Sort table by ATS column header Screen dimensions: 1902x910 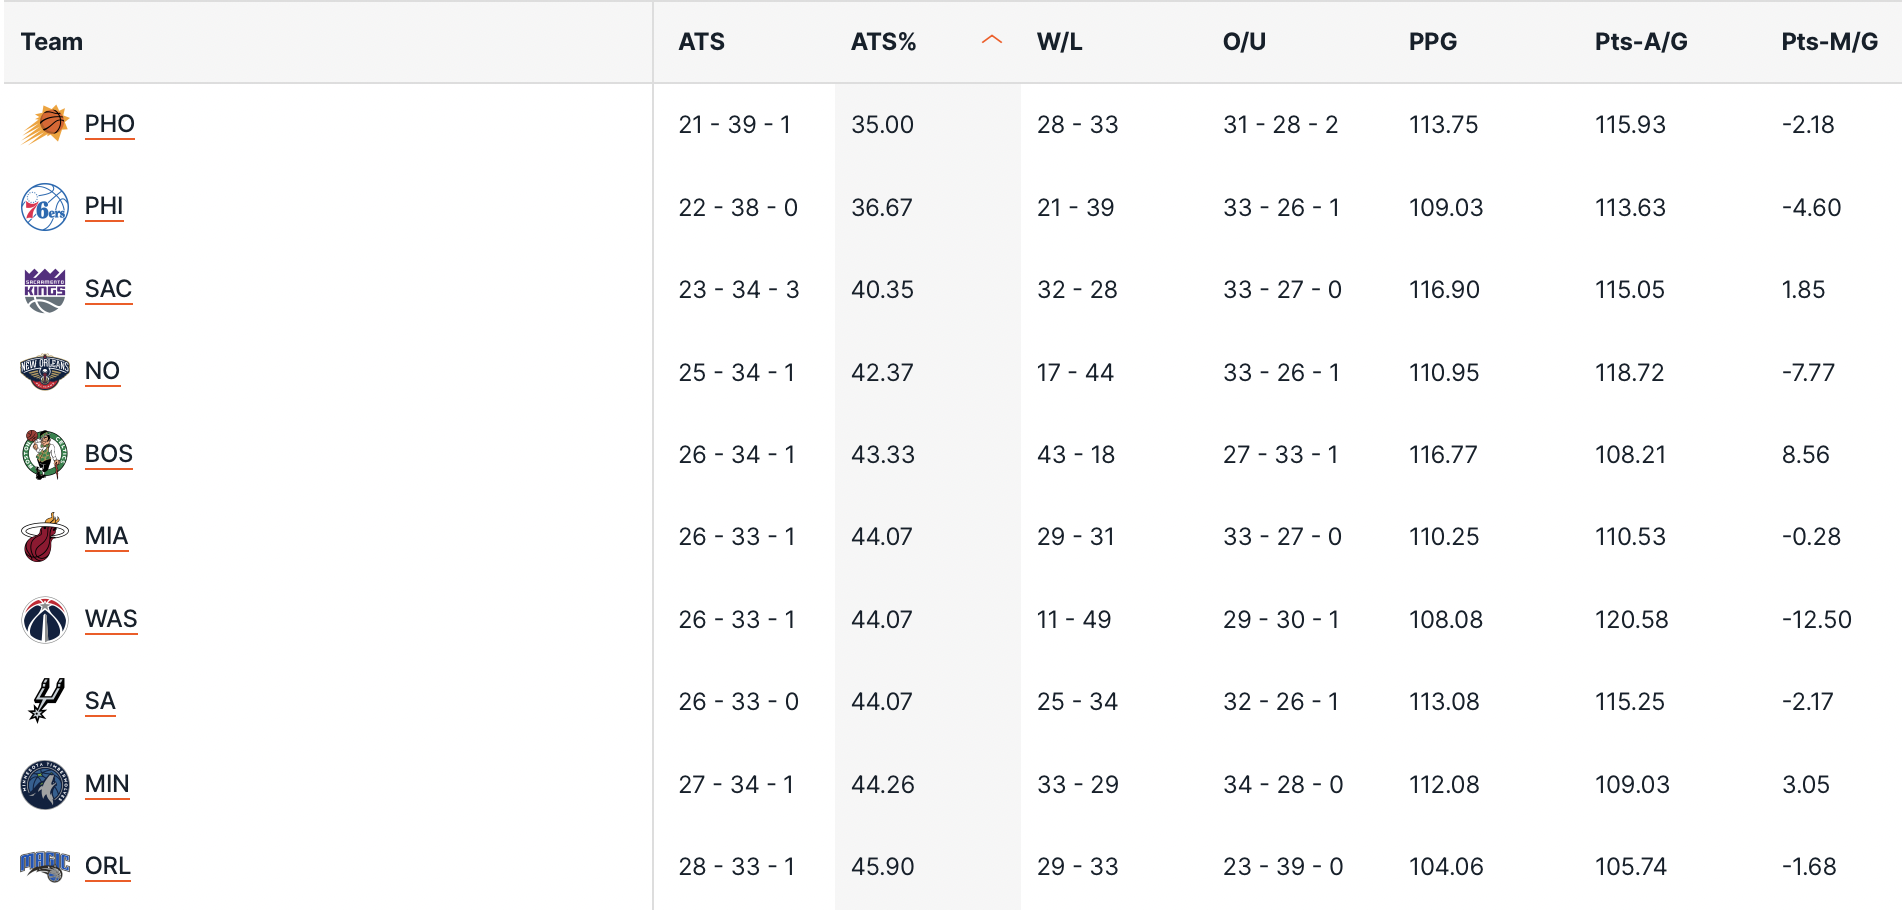(x=701, y=42)
